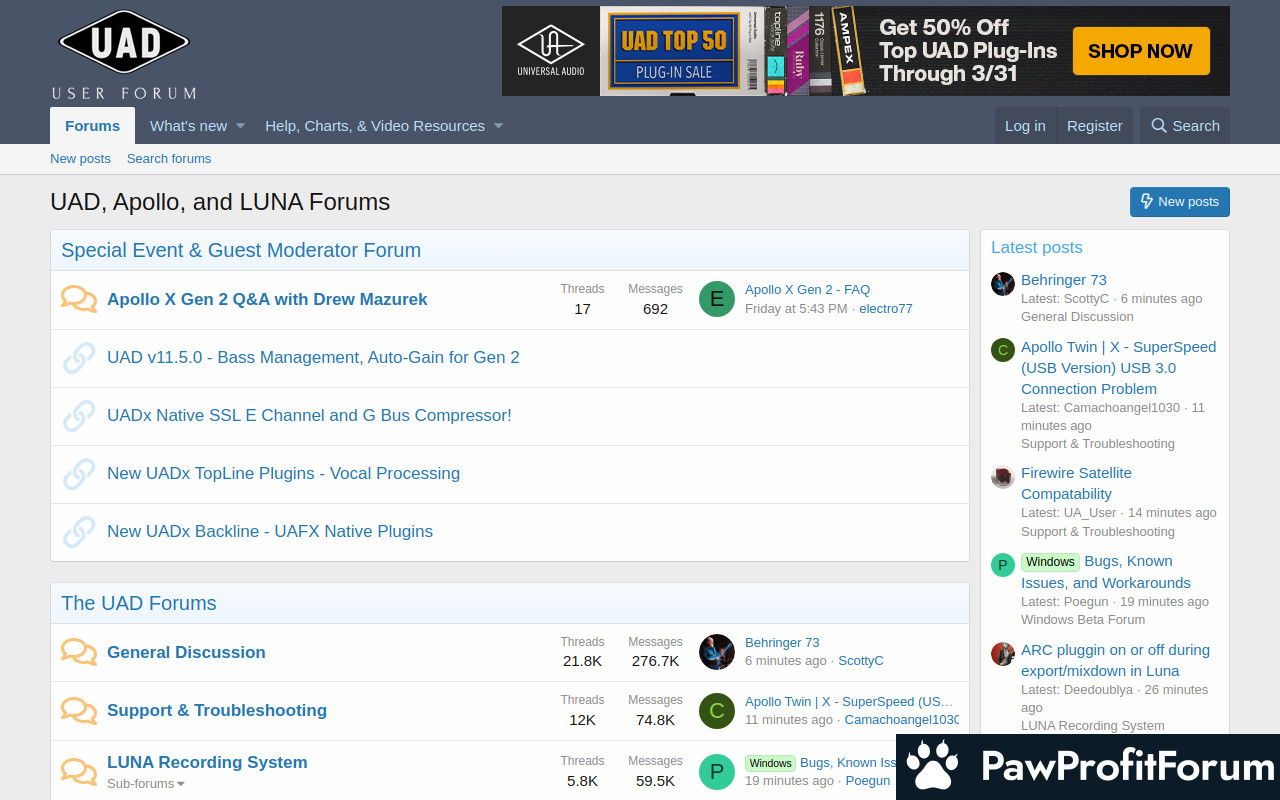This screenshot has width=1280, height=800.
Task: Click the Register button
Action: coord(1095,126)
